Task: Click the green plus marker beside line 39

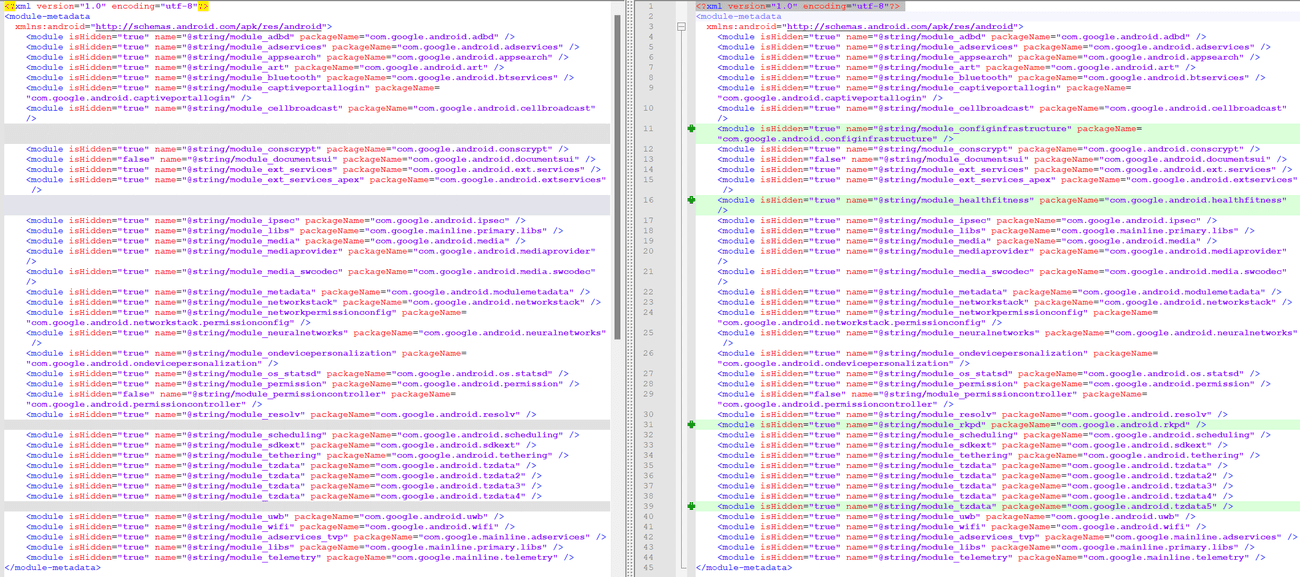Action: click(691, 506)
